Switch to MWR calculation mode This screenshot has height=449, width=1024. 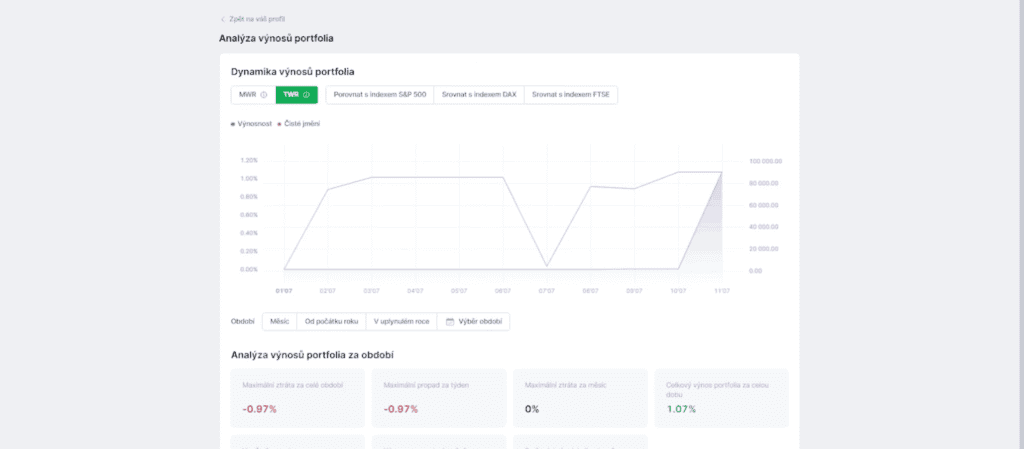pyautogui.click(x=248, y=95)
